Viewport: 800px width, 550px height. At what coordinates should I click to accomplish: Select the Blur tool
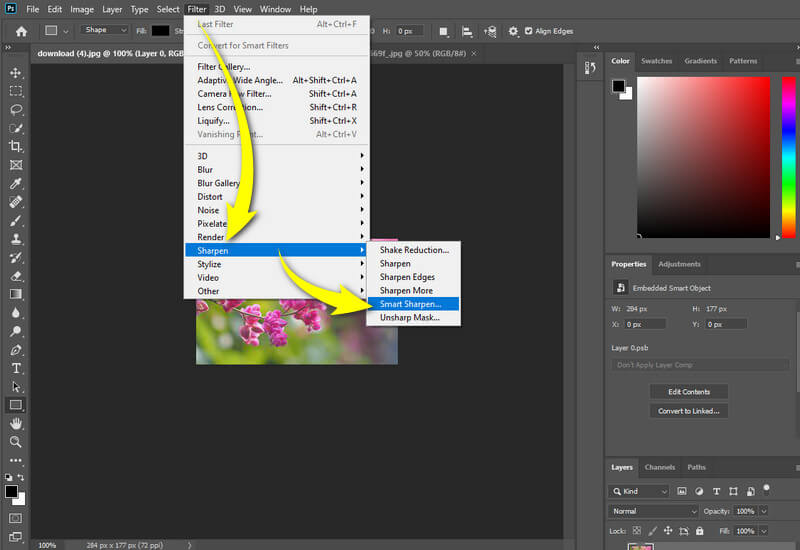coord(16,313)
